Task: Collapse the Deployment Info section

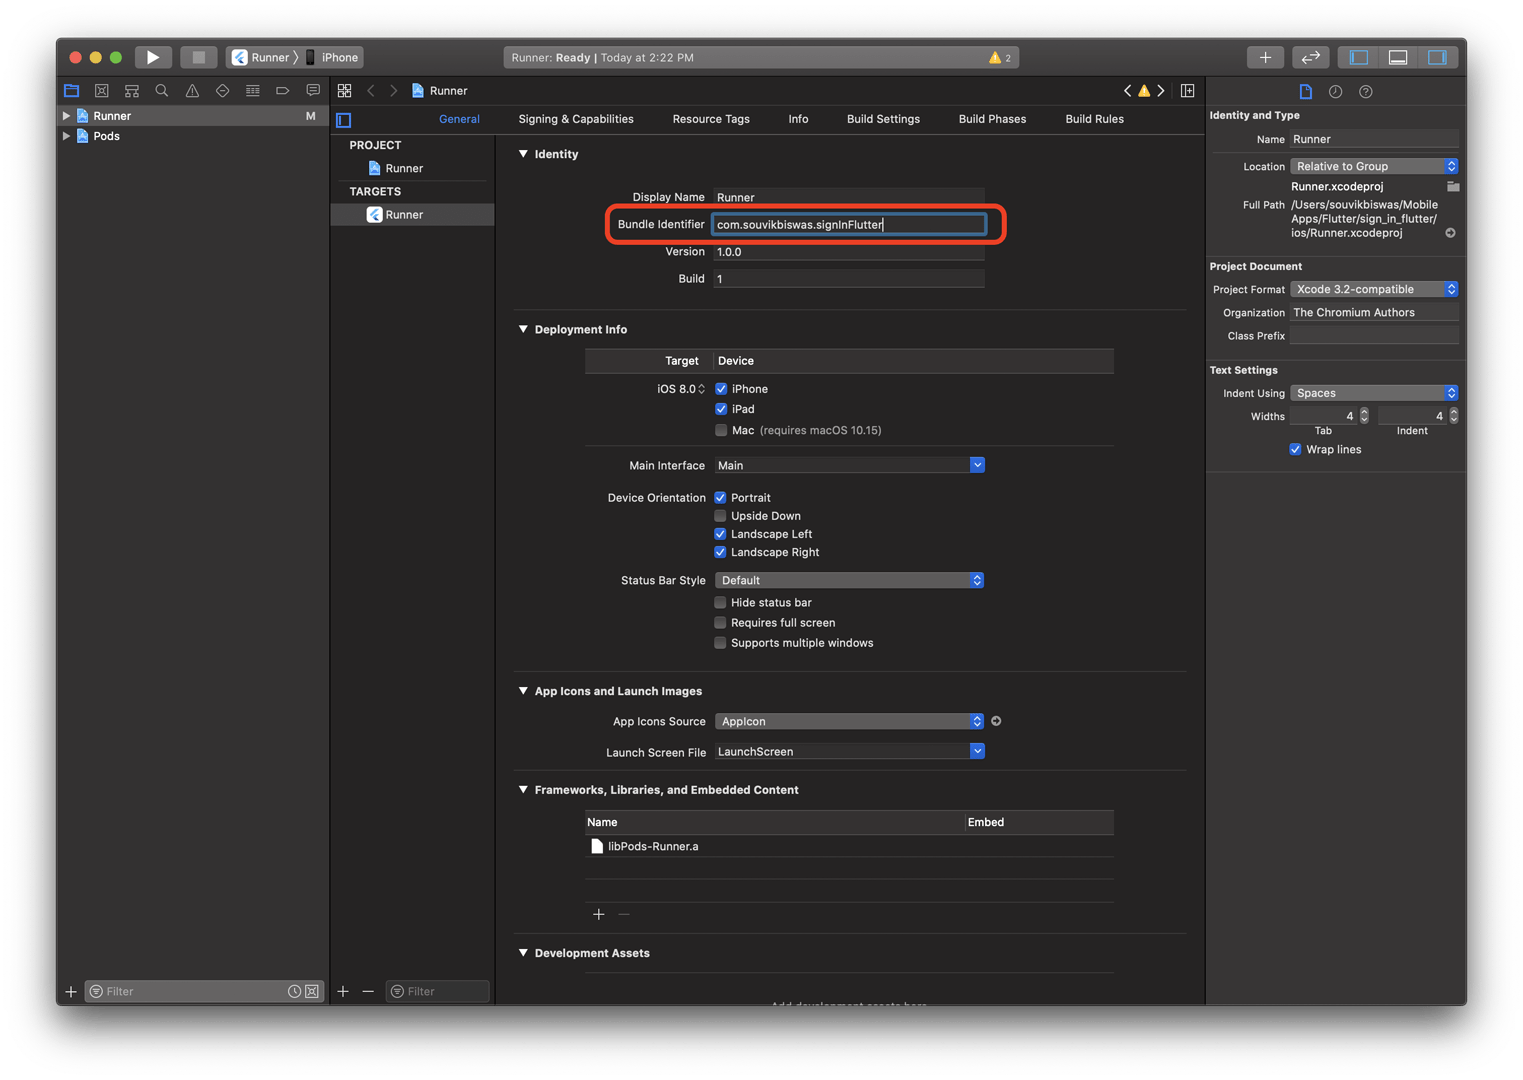Action: [x=523, y=329]
